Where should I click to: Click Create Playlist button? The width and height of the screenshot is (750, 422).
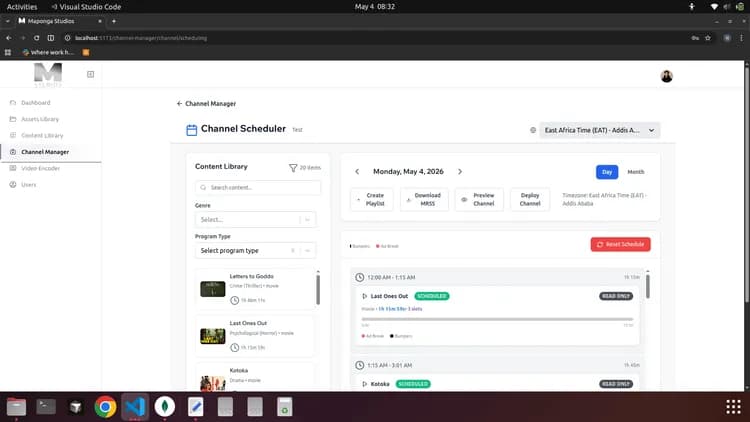(x=372, y=200)
